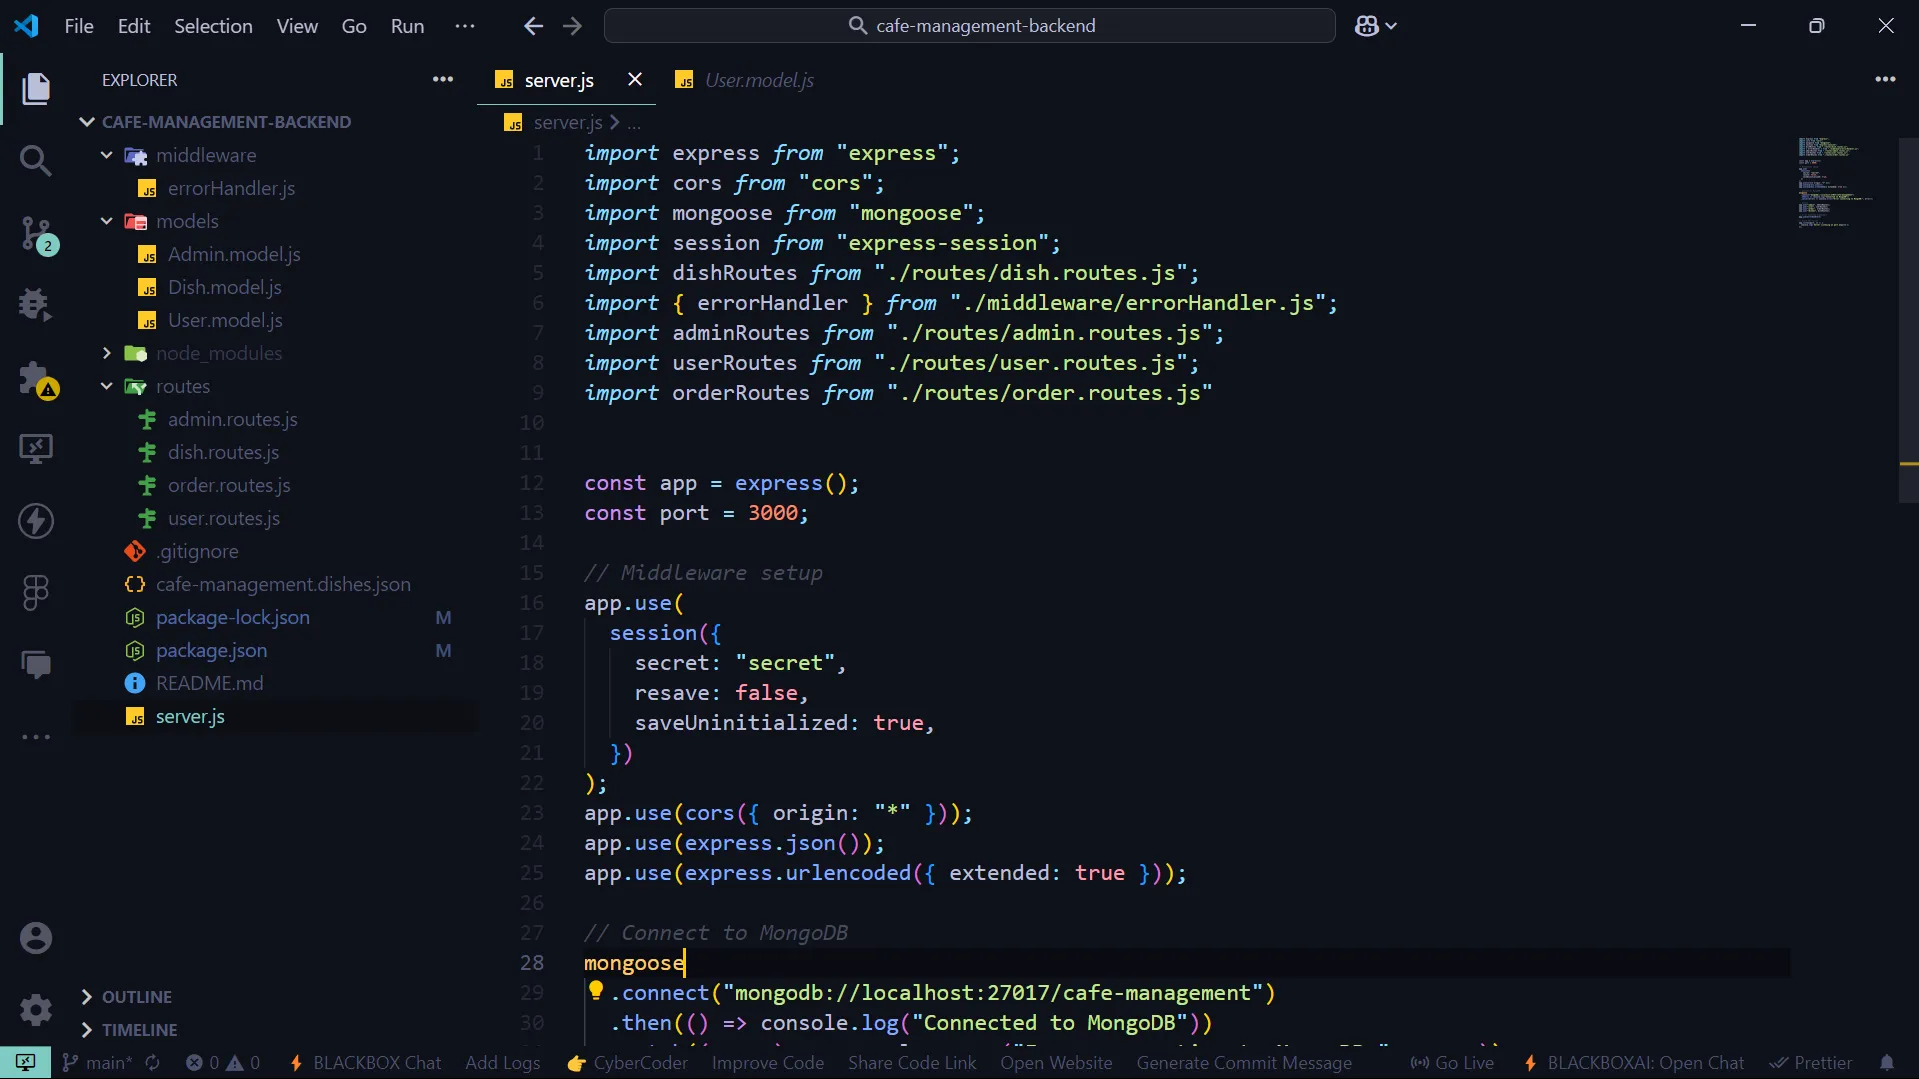
Task: Collapse the middleware folder
Action: click(107, 155)
